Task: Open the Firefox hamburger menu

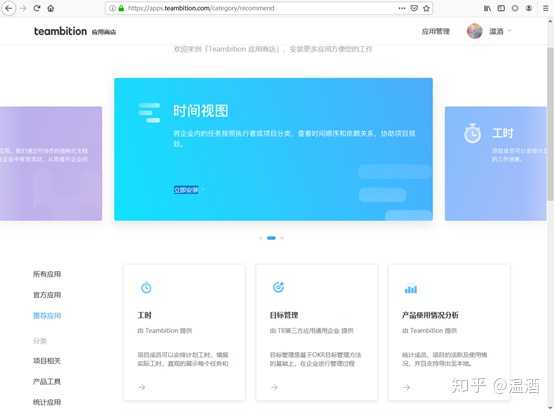Action: coord(546,8)
